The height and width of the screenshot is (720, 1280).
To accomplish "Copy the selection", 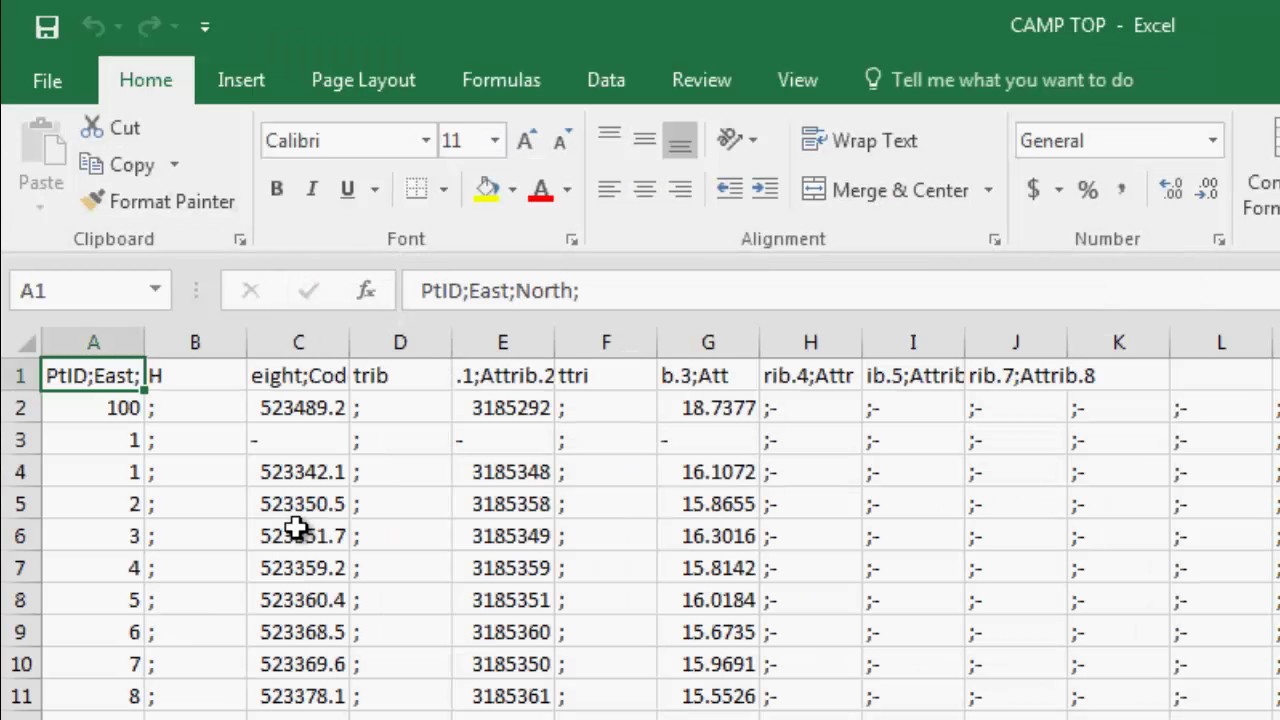I will coord(118,164).
